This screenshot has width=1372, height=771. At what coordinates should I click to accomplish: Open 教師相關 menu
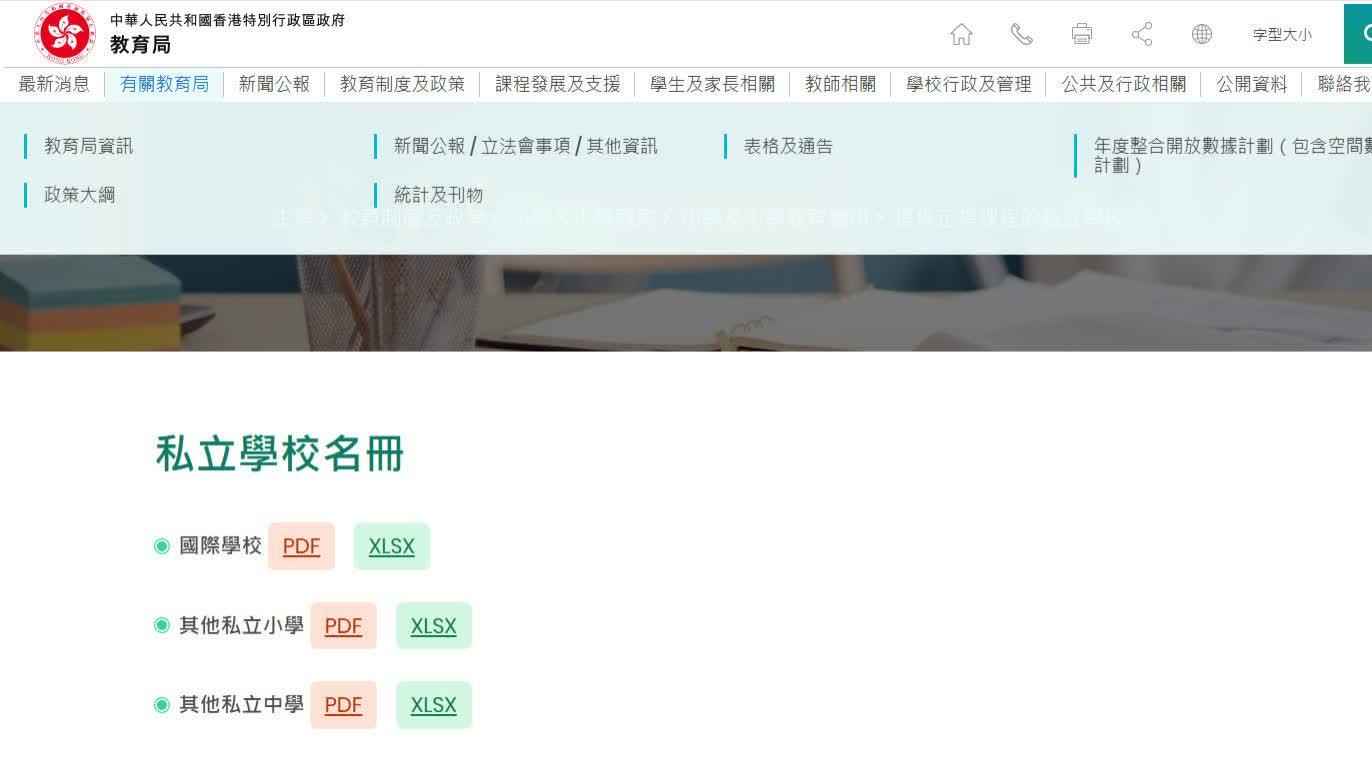click(x=840, y=84)
